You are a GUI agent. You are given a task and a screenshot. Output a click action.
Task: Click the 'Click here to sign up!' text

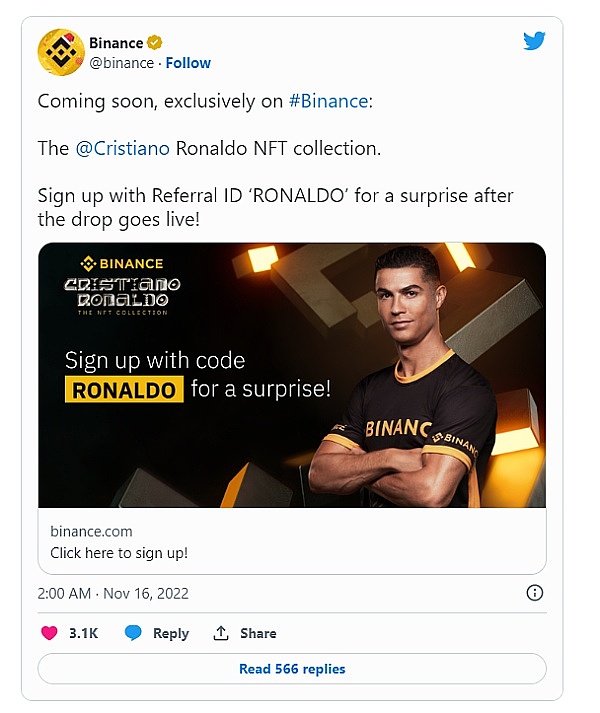[118, 552]
